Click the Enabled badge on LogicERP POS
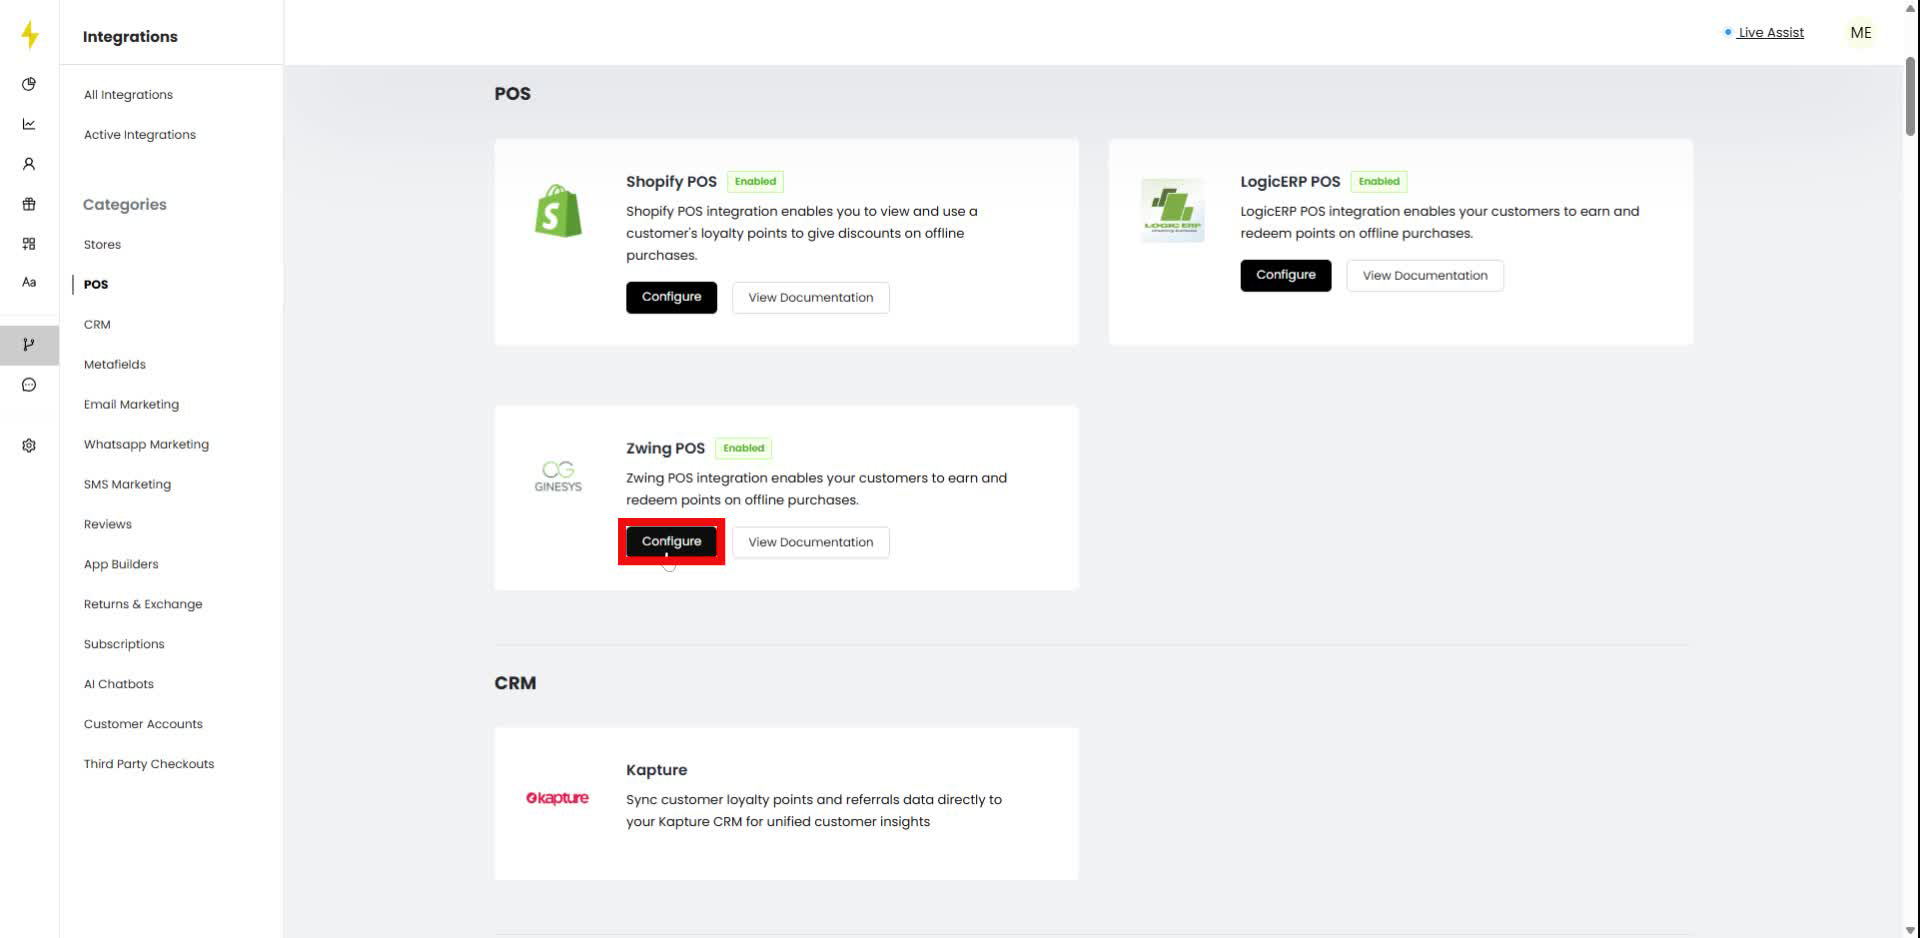This screenshot has height=938, width=1920. click(x=1379, y=181)
